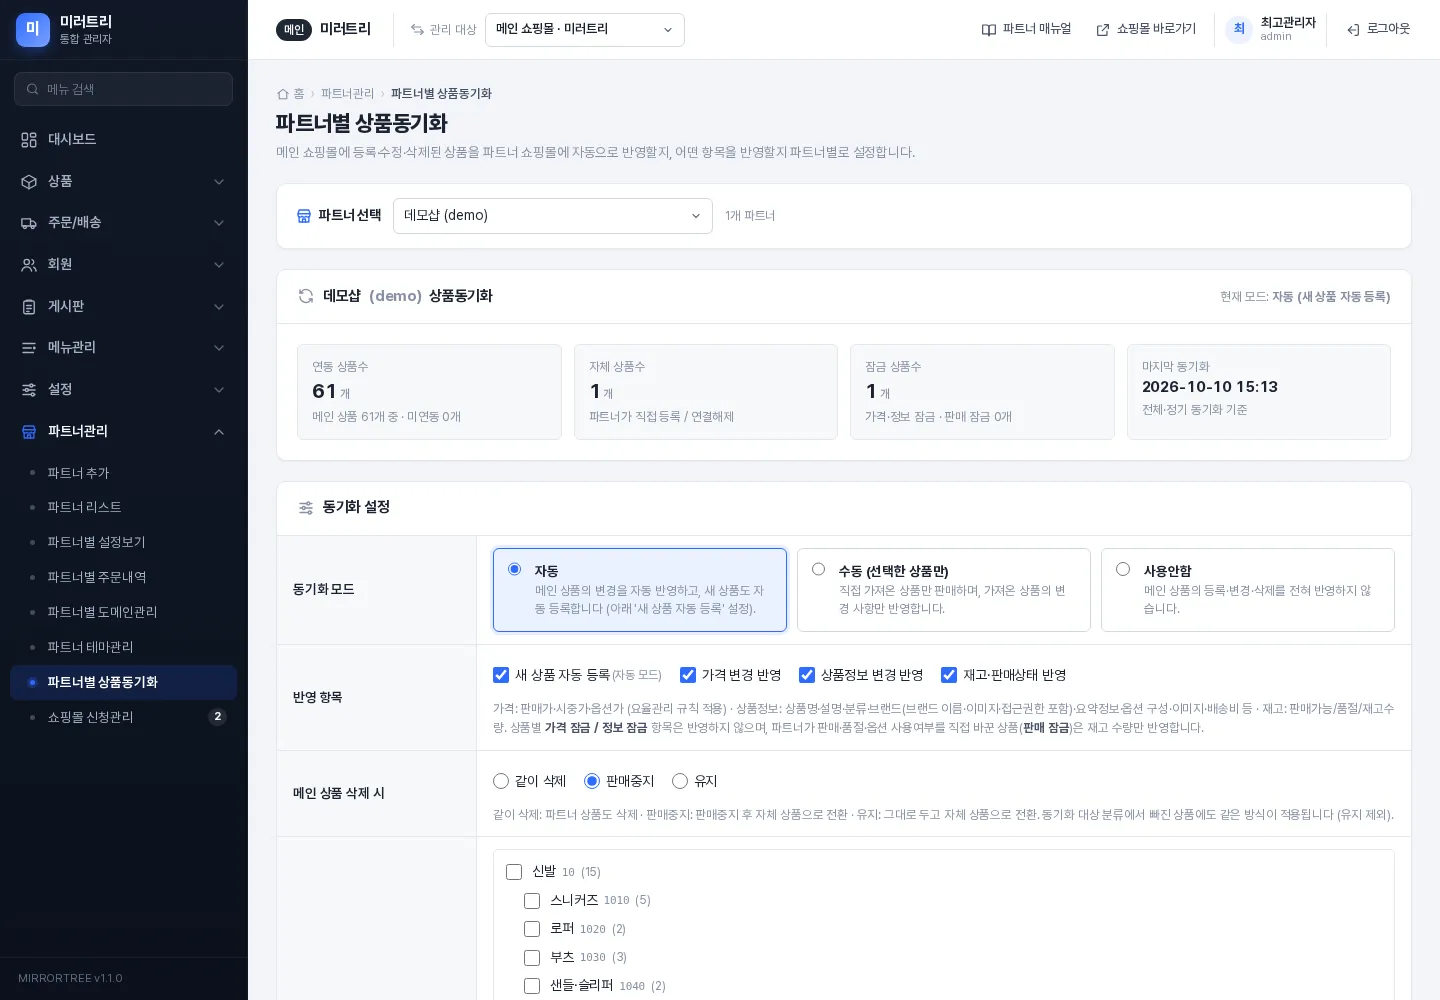Open the 관리 대상 shopping mall dropdown
The image size is (1440, 1000).
[585, 30]
